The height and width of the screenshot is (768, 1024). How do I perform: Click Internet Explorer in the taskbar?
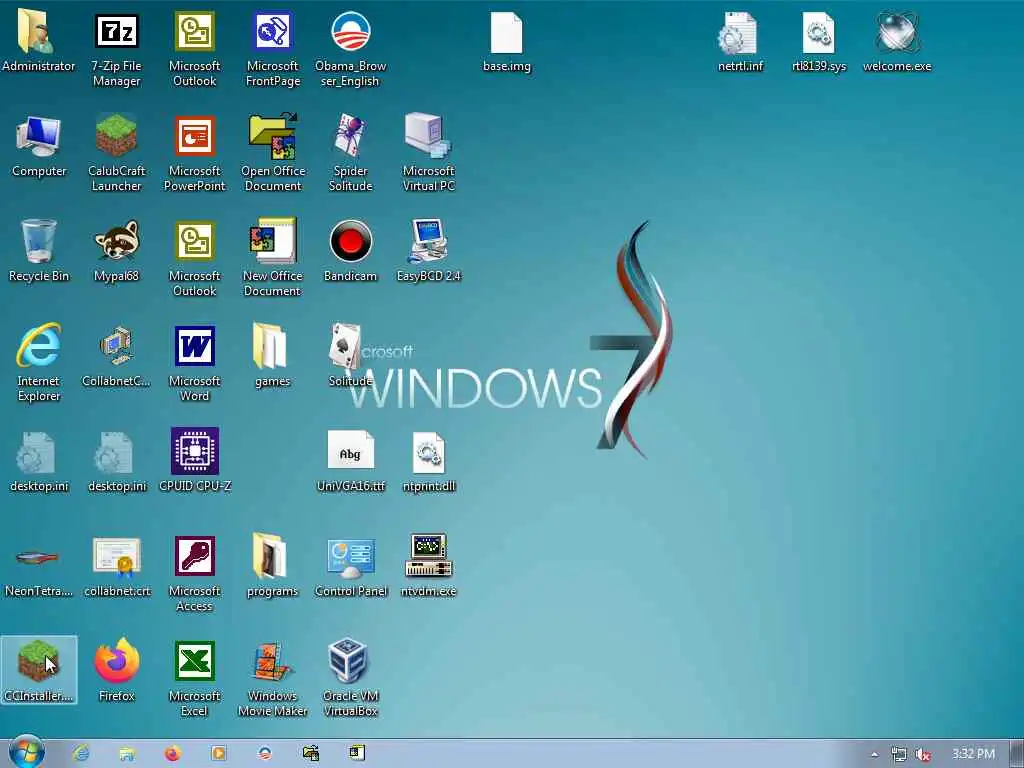[x=81, y=754]
